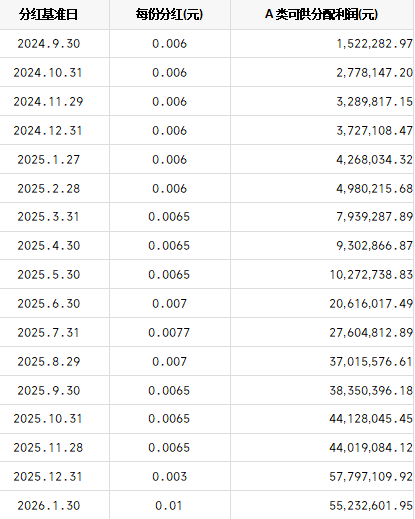The image size is (415, 519).
Task: Click profit value 3,727,108.47
Action: coord(374,131)
